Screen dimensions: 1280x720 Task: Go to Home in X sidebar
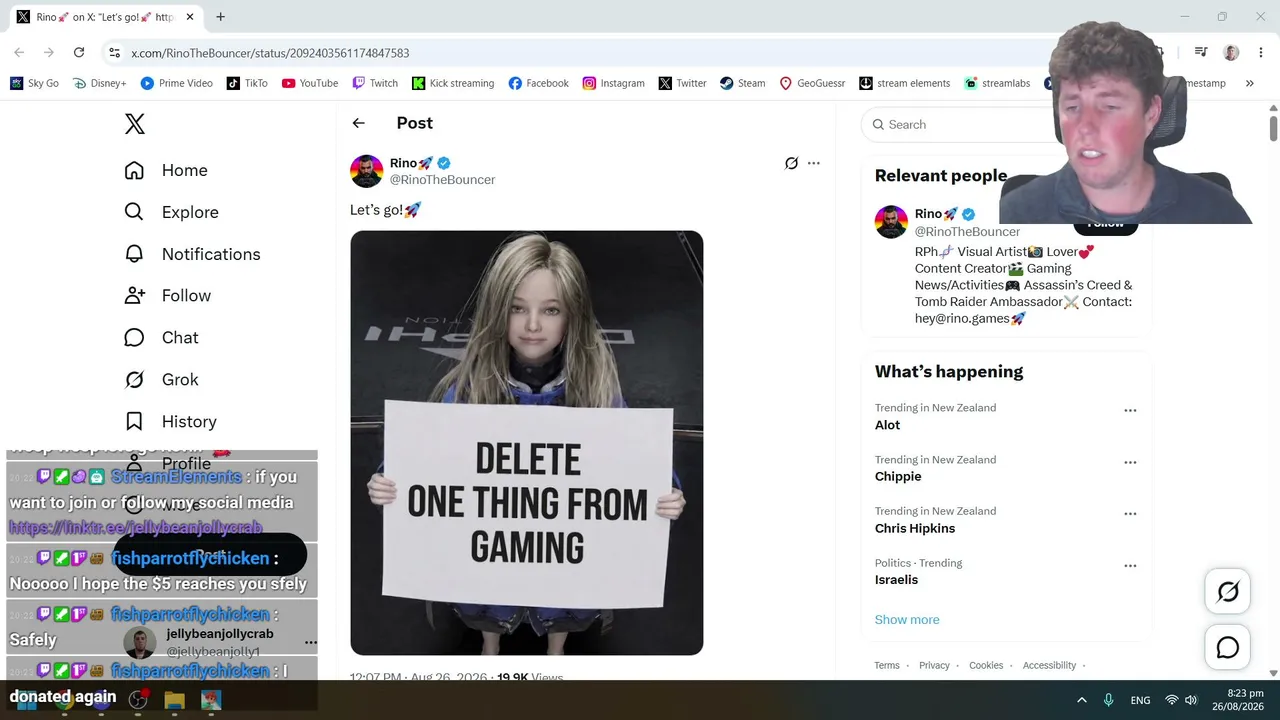(x=166, y=170)
